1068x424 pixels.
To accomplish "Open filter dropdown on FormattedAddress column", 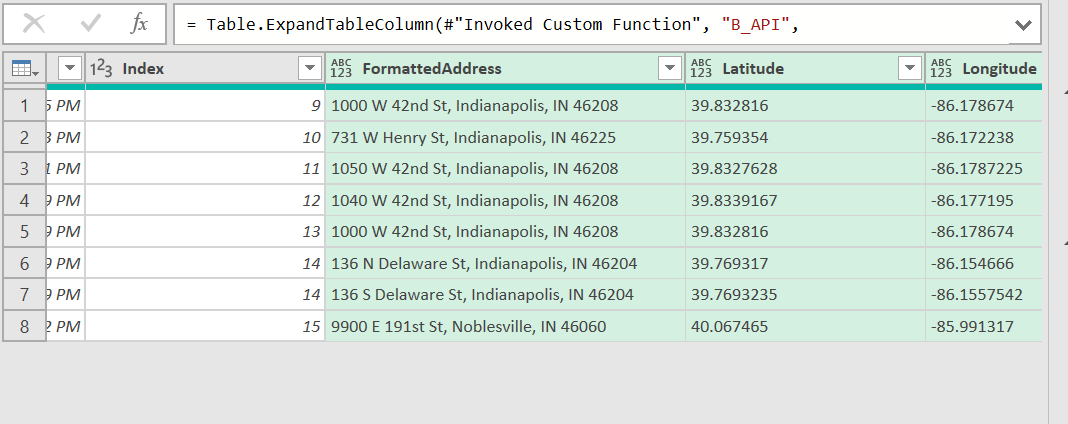I will tap(670, 68).
